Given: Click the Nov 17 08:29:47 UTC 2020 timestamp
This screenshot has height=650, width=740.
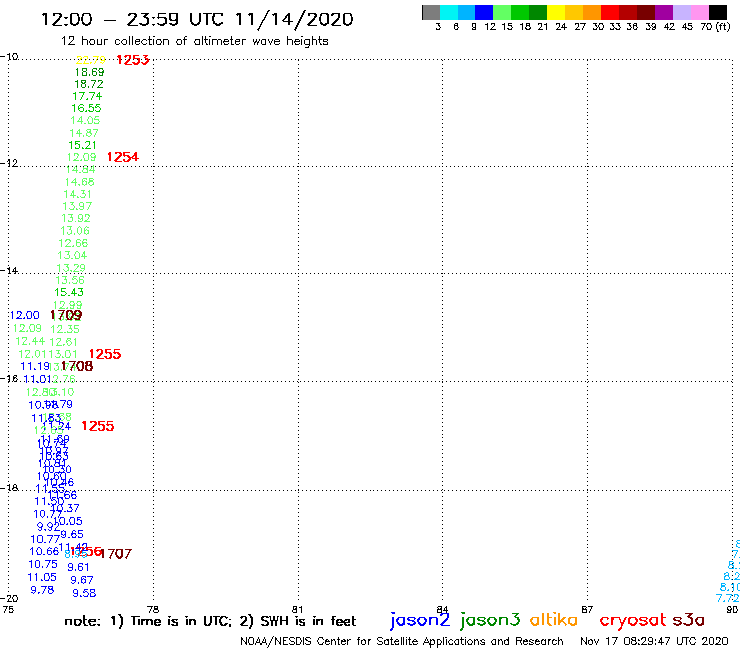Looking at the screenshot, I should (654, 641).
